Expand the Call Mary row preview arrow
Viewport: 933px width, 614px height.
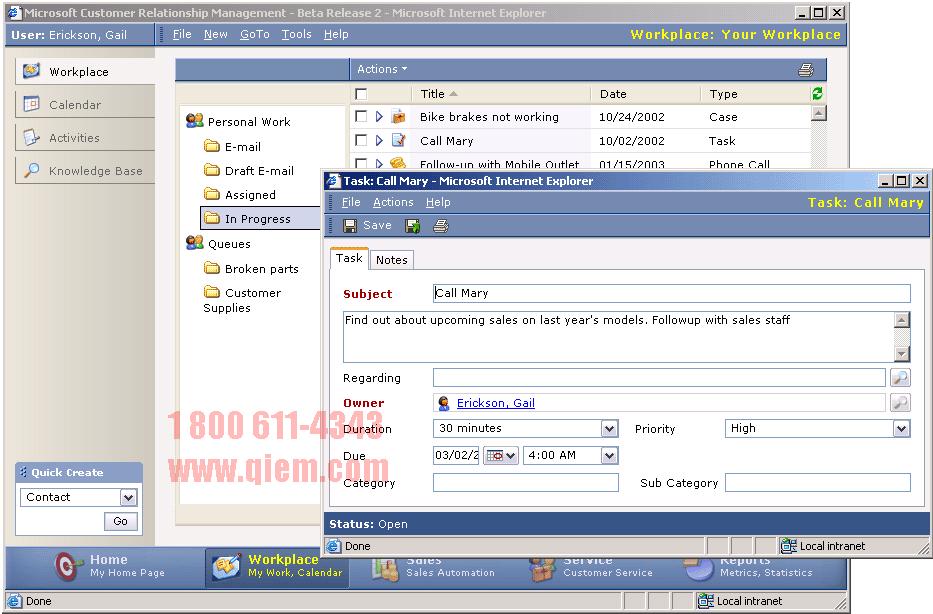[x=379, y=140]
